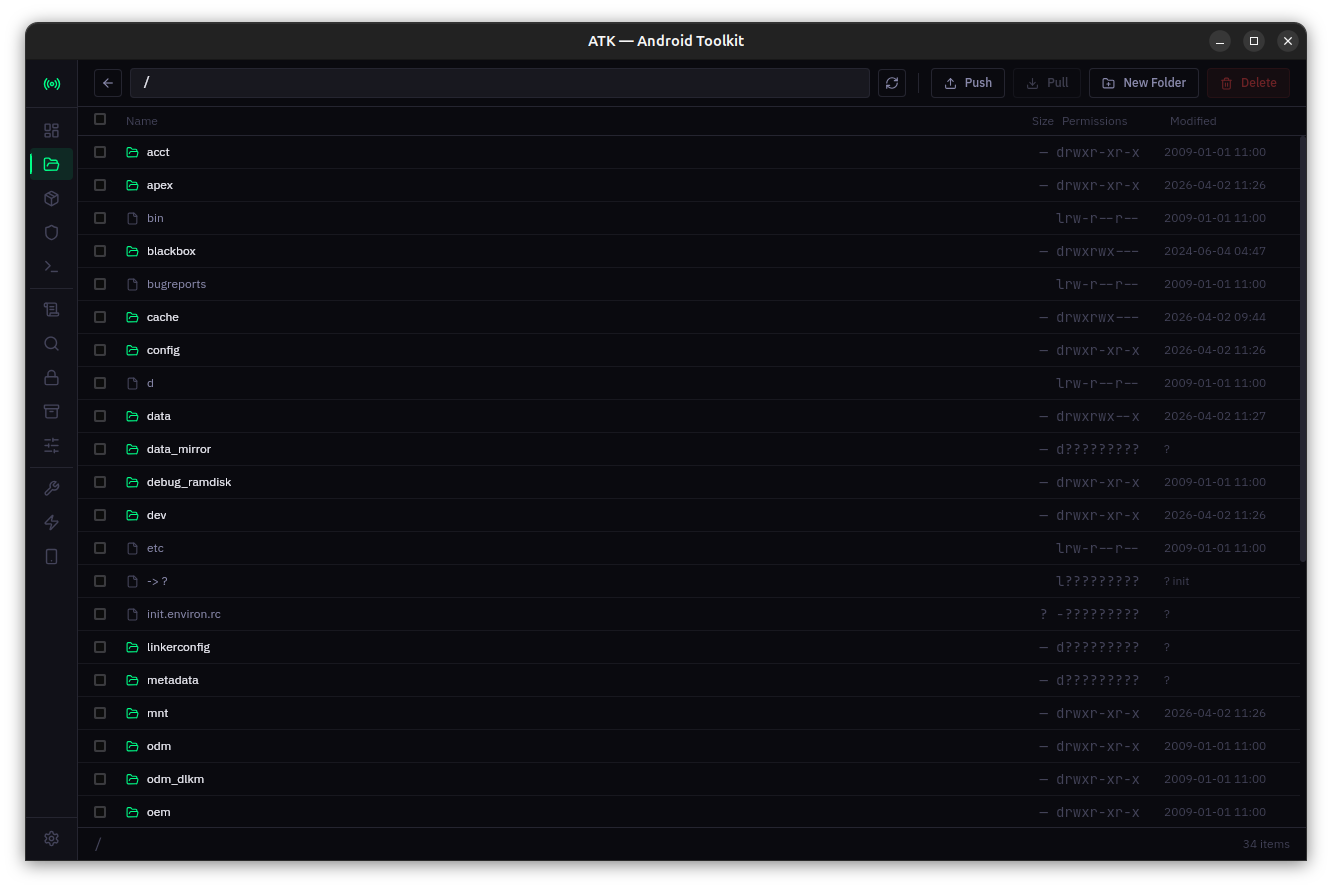
Task: Open the sliders tuning icon in sidebar
Action: point(52,445)
